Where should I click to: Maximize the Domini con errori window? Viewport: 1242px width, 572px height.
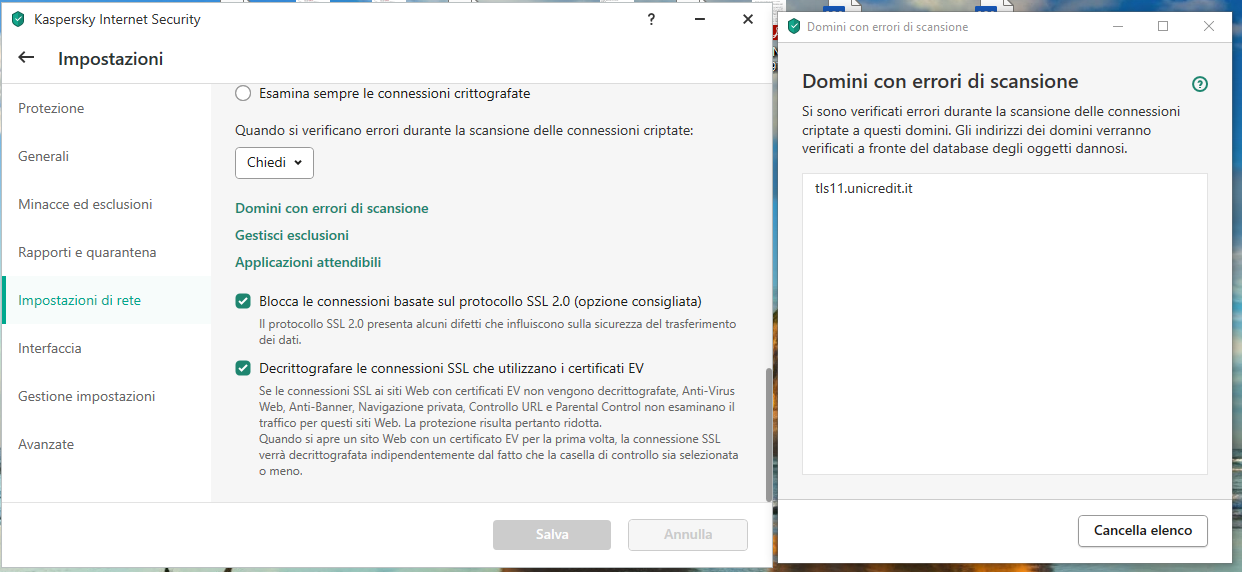[1163, 27]
